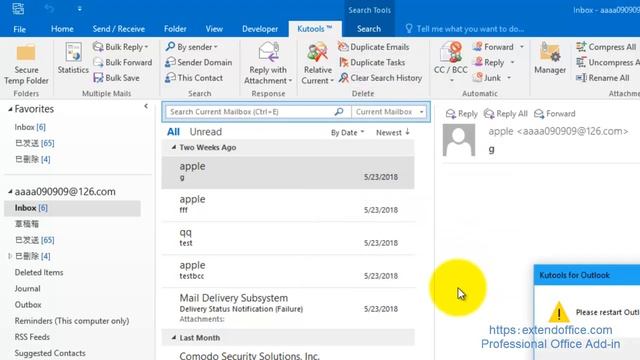This screenshot has width=640, height=360.
Task: Click the search magnifier icon
Action: 339,111
